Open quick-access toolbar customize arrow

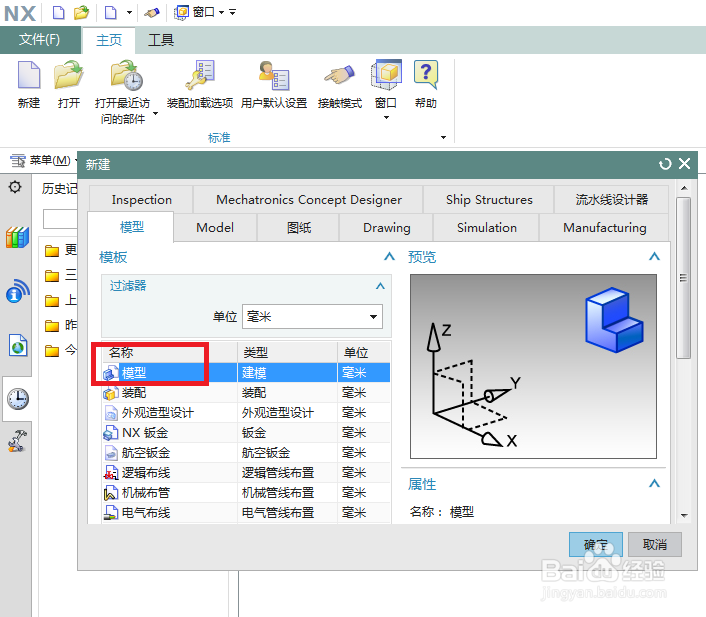click(x=233, y=12)
